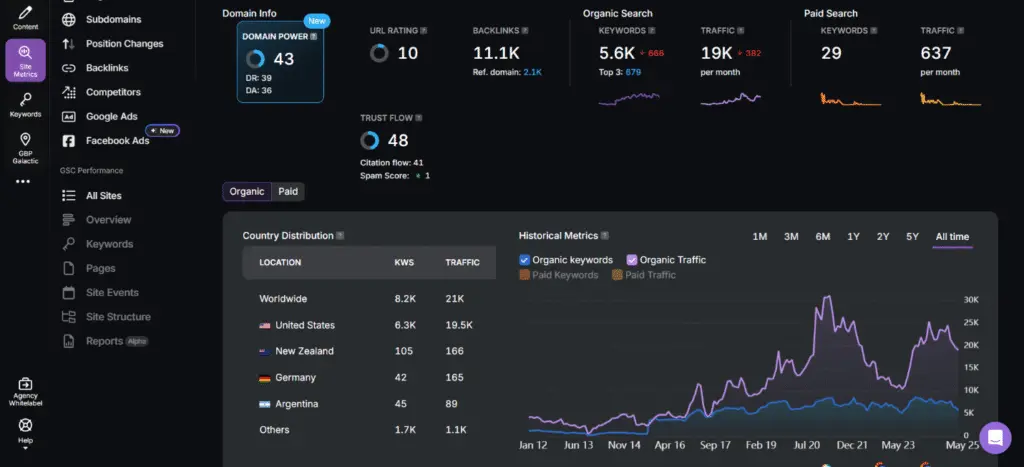This screenshot has height=467, width=1024.
Task: Select the All time range
Action: point(952,236)
